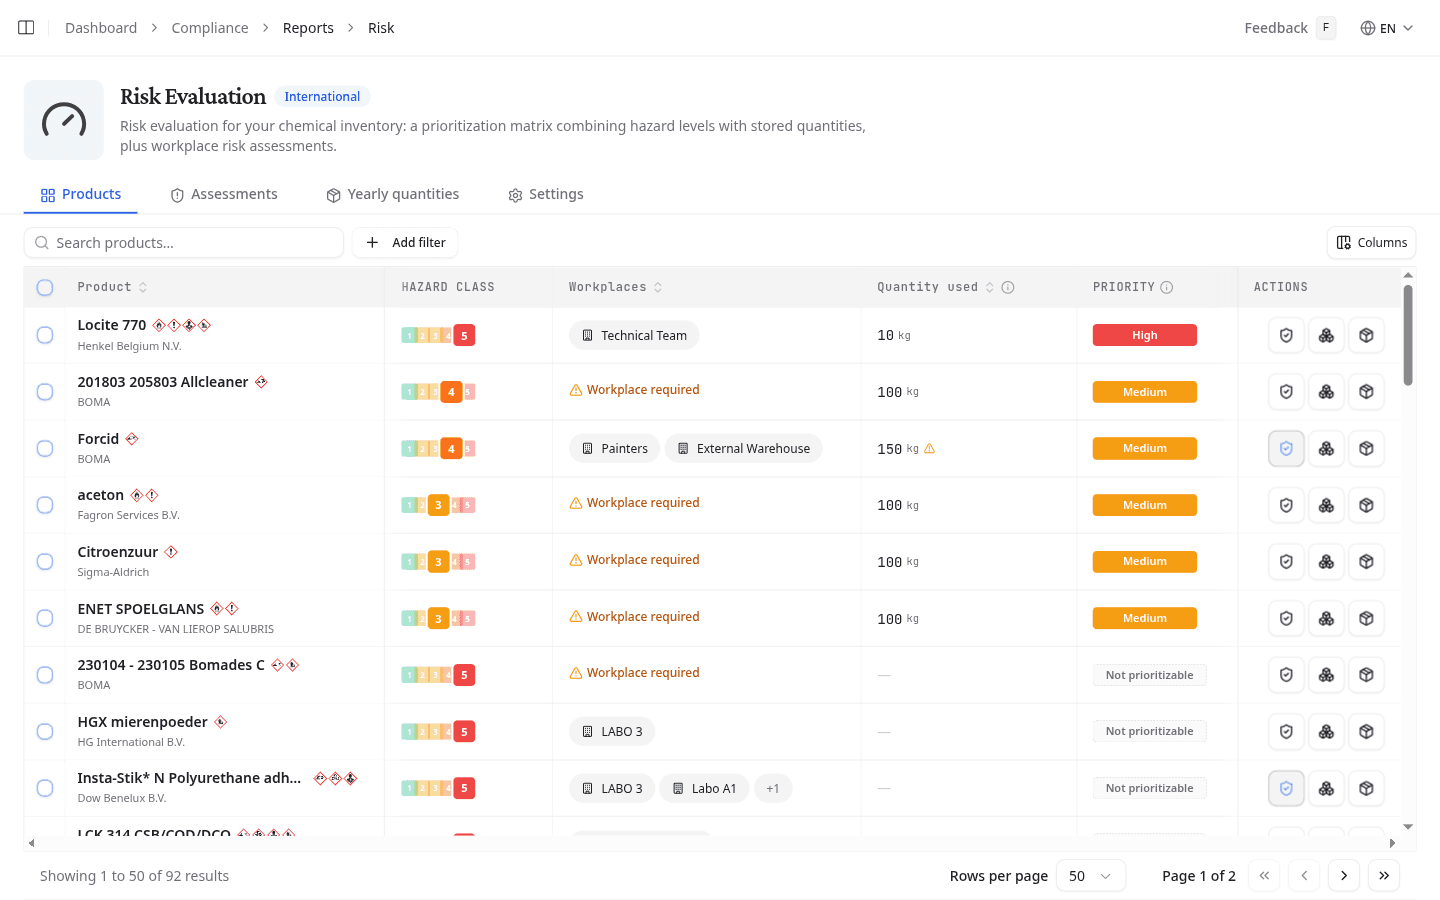Focus the Search products field
The width and height of the screenshot is (1440, 900).
(184, 243)
